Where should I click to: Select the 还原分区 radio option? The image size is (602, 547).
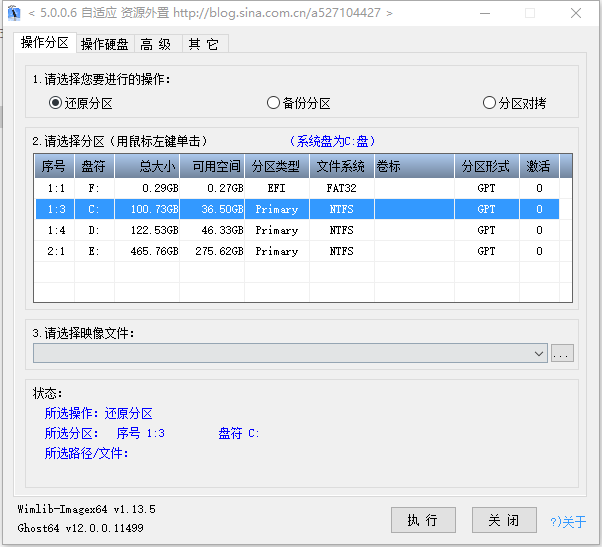(81, 103)
